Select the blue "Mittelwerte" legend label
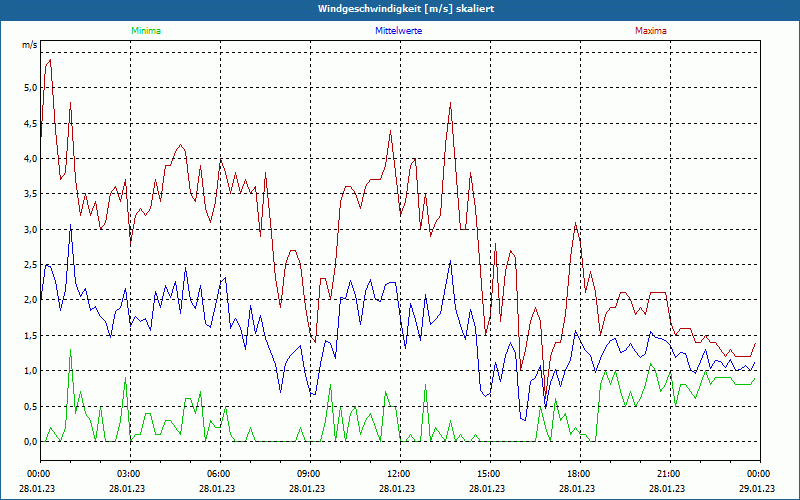Viewport: 800px width, 500px height. pyautogui.click(x=398, y=31)
